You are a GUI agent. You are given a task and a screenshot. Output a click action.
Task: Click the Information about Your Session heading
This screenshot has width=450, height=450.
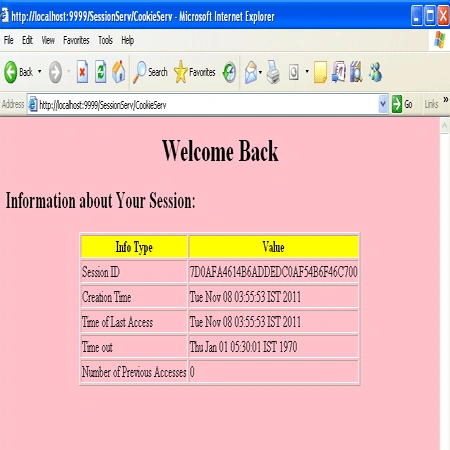pyautogui.click(x=100, y=201)
